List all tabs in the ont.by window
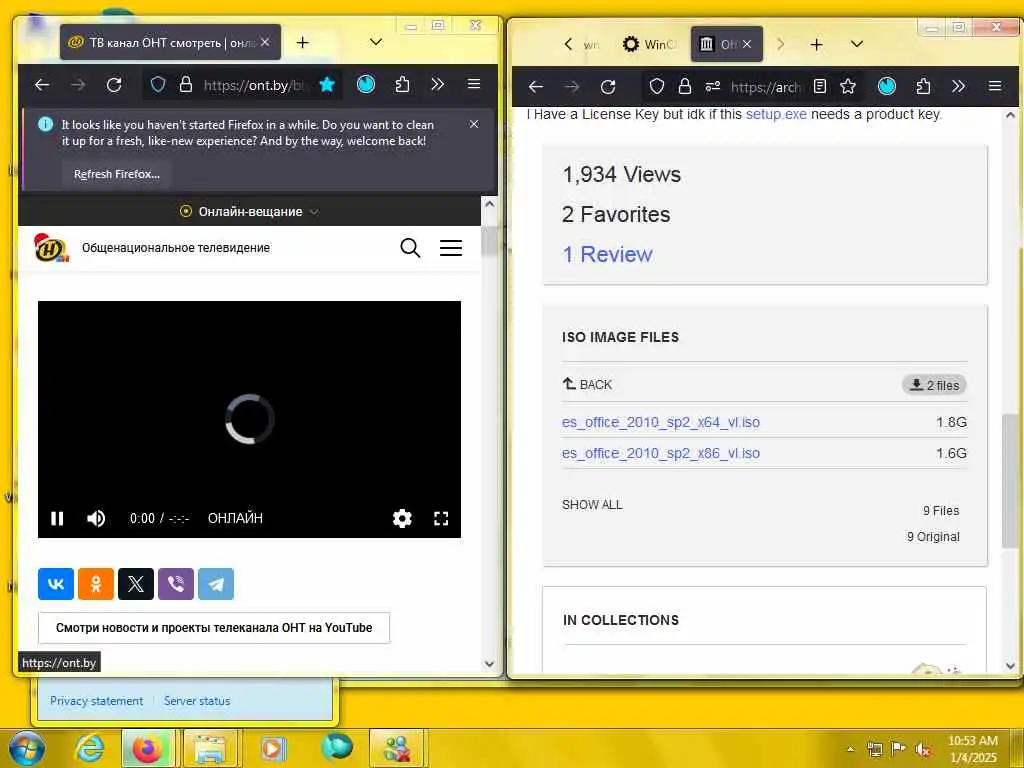The image size is (1024, 768). pos(376,42)
